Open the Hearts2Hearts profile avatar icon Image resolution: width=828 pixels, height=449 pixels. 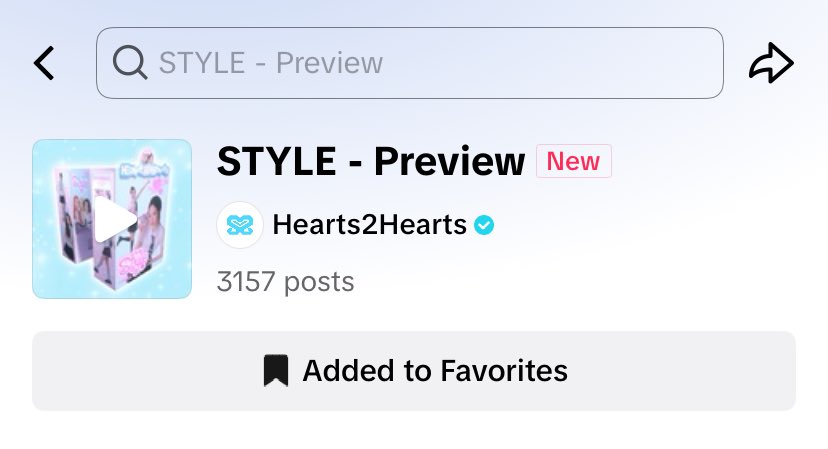240,225
